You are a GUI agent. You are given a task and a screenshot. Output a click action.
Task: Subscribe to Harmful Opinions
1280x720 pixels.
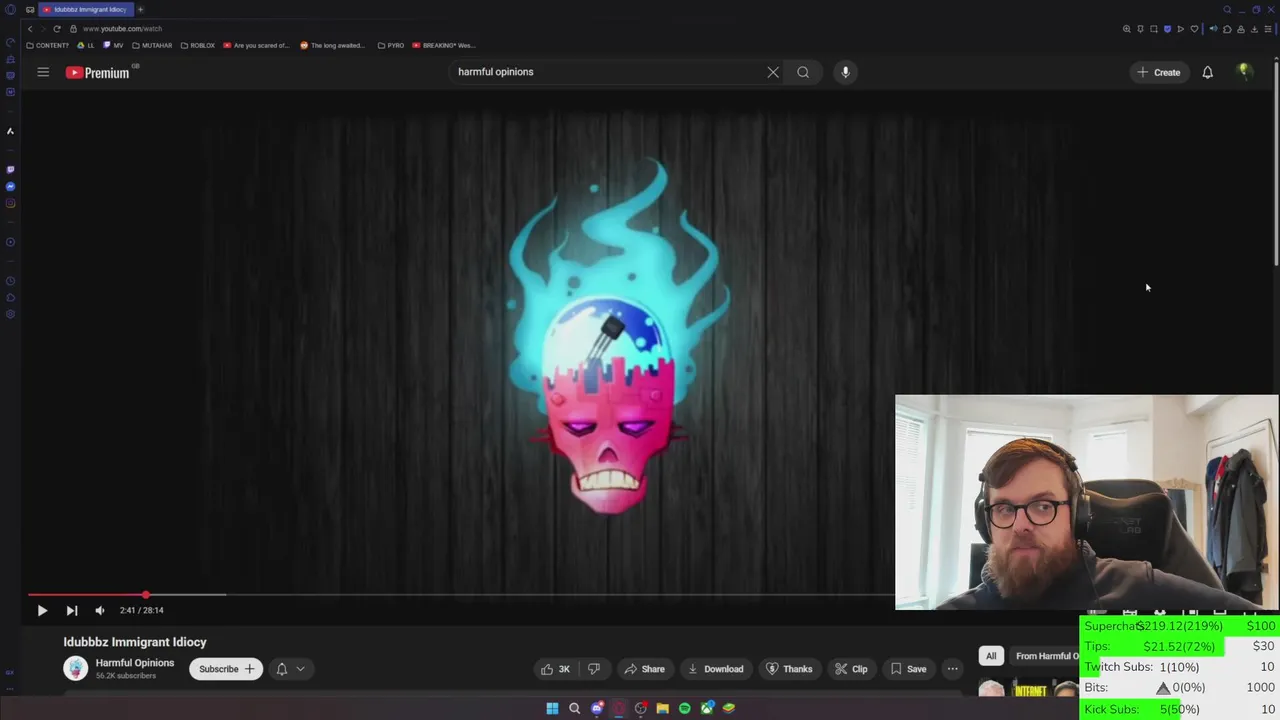[226, 669]
